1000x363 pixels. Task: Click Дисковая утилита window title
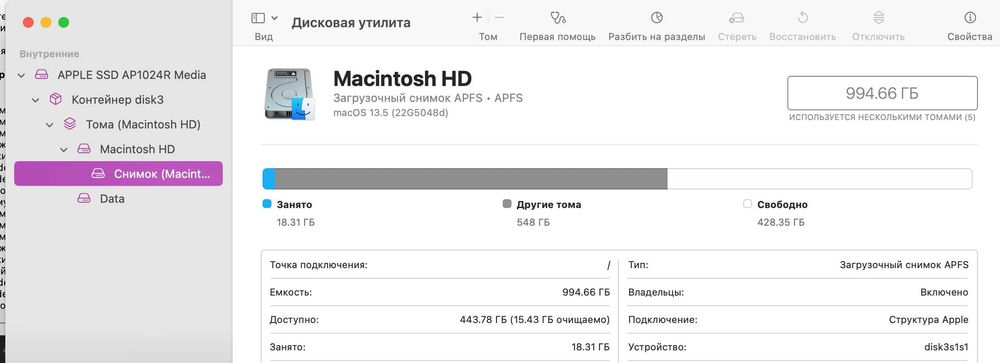click(351, 23)
